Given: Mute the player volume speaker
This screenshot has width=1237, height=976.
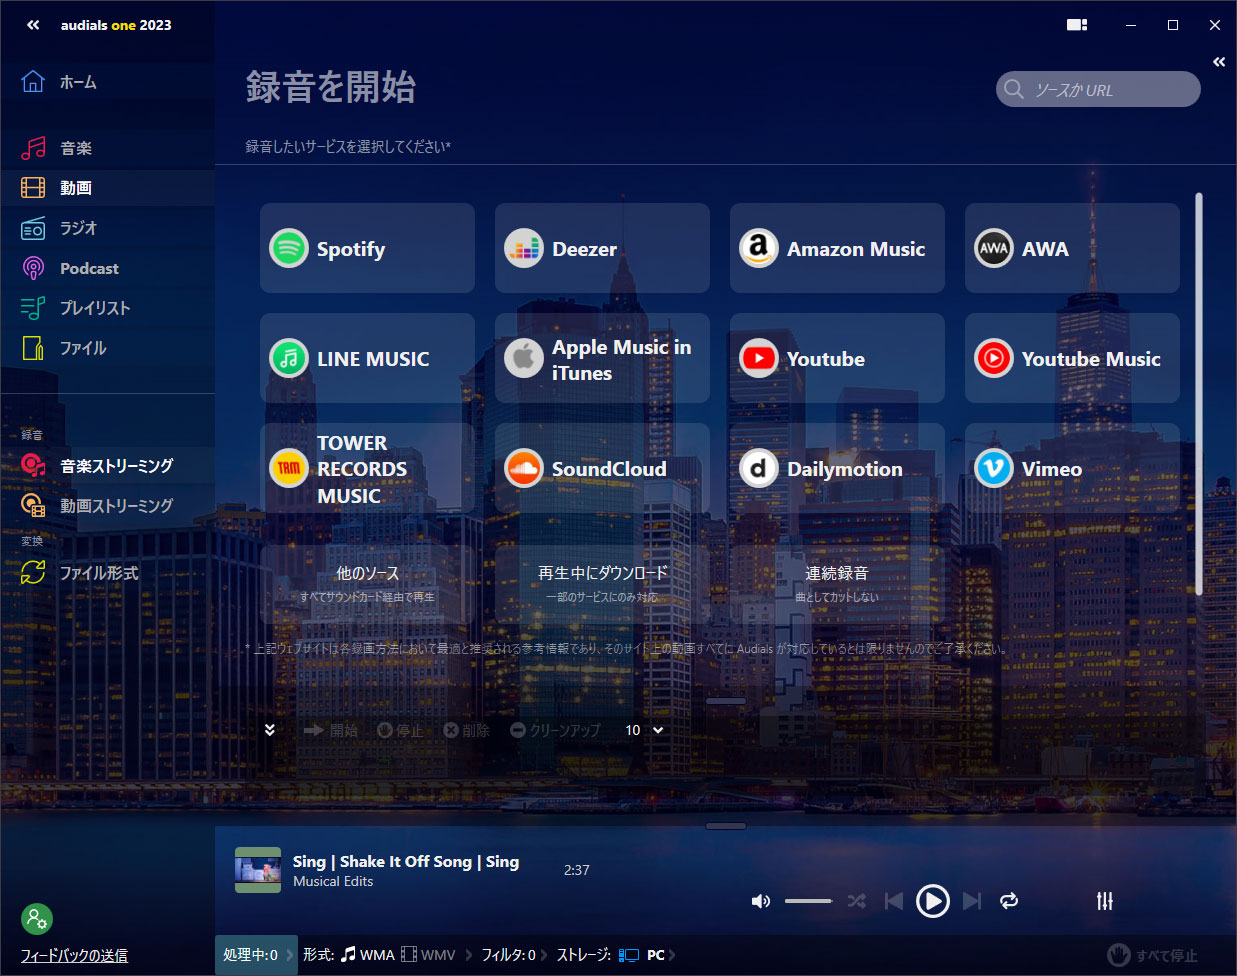Looking at the screenshot, I should [761, 901].
